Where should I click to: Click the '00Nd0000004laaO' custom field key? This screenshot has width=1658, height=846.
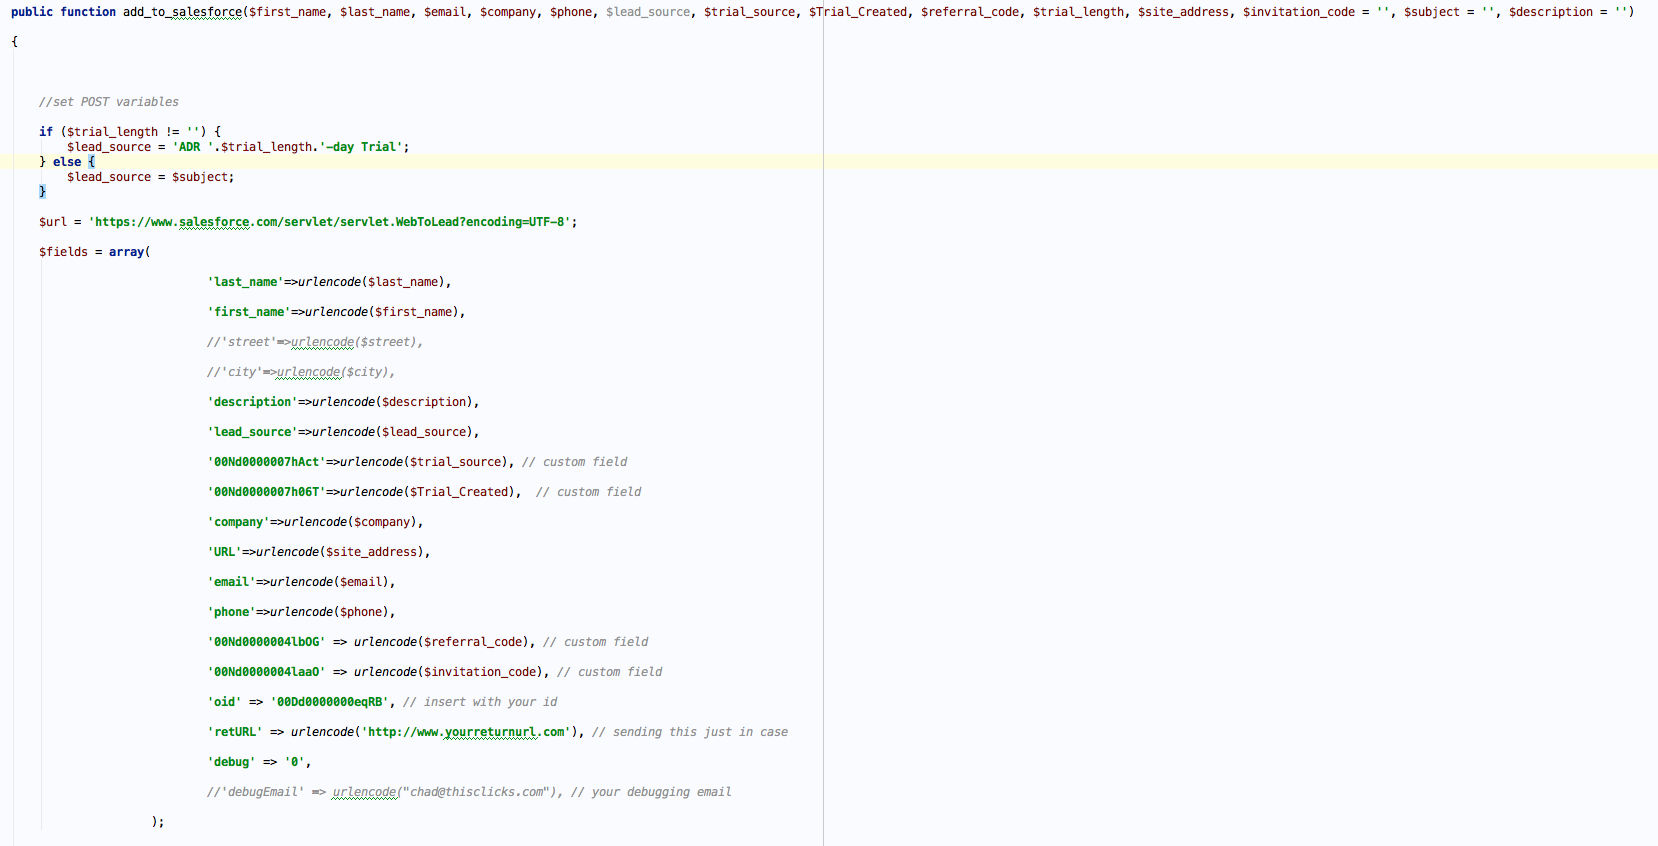(x=267, y=672)
